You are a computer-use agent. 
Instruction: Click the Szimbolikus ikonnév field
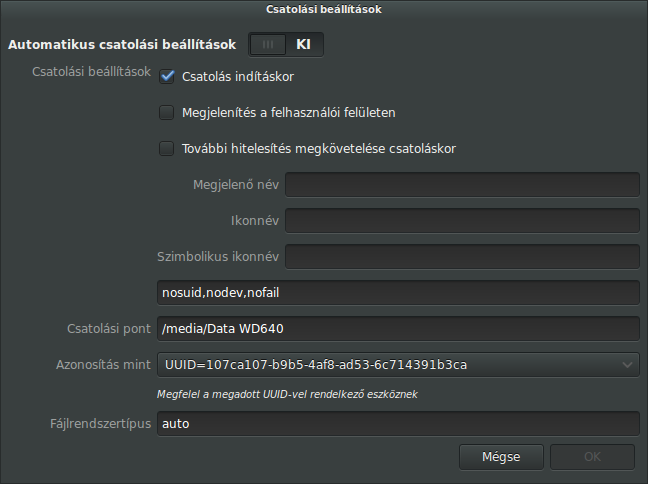point(462,257)
